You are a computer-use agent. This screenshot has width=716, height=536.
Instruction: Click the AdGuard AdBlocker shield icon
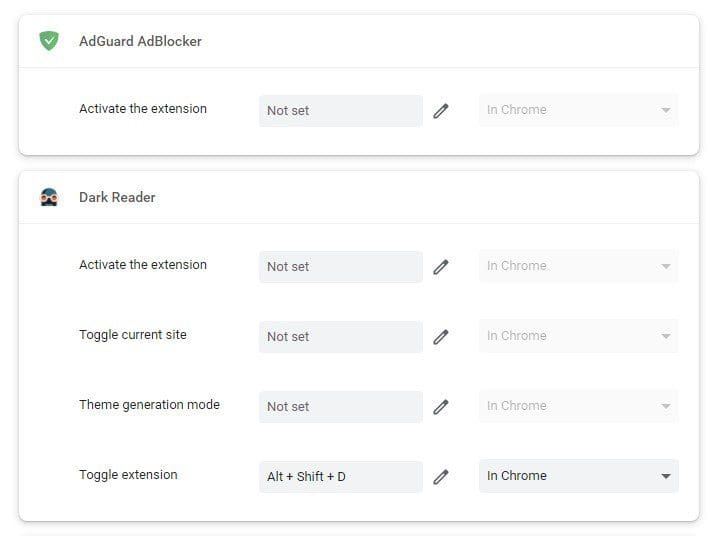[49, 41]
